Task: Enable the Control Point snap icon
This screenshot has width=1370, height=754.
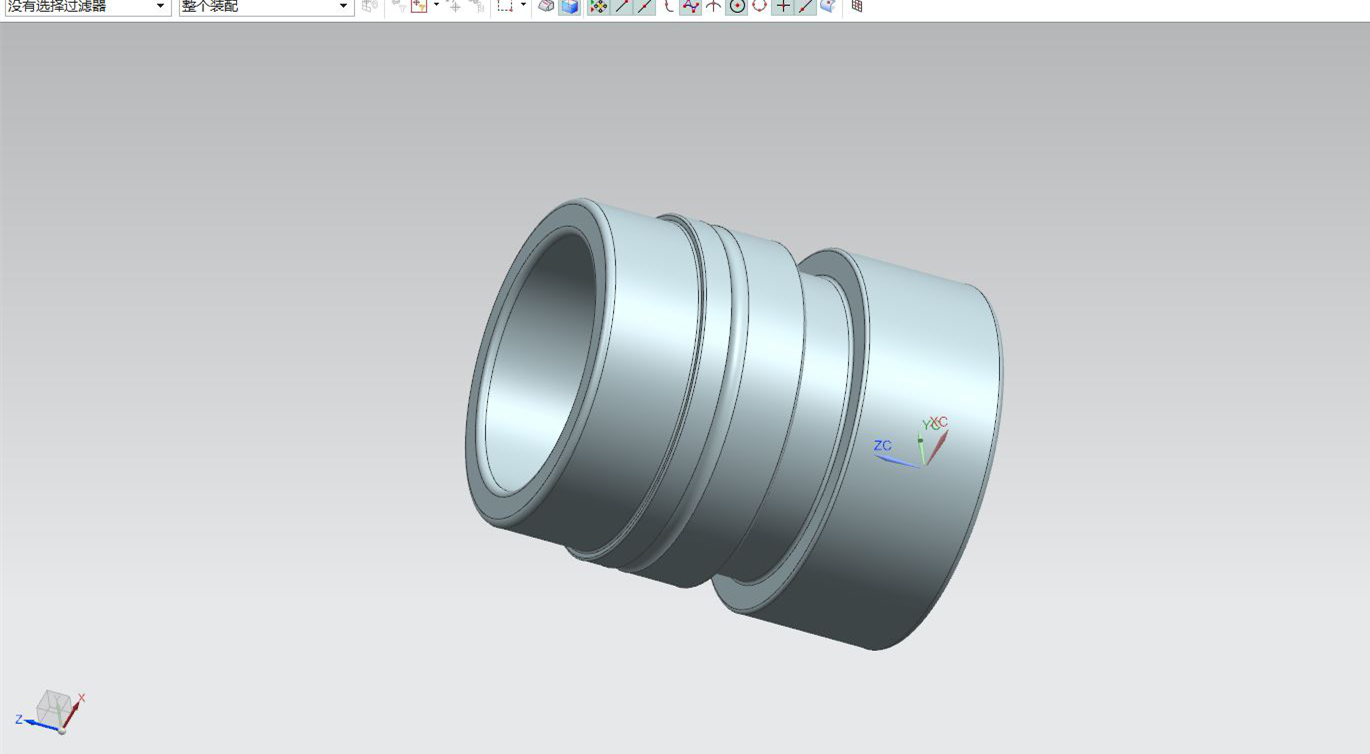Action: click(668, 6)
